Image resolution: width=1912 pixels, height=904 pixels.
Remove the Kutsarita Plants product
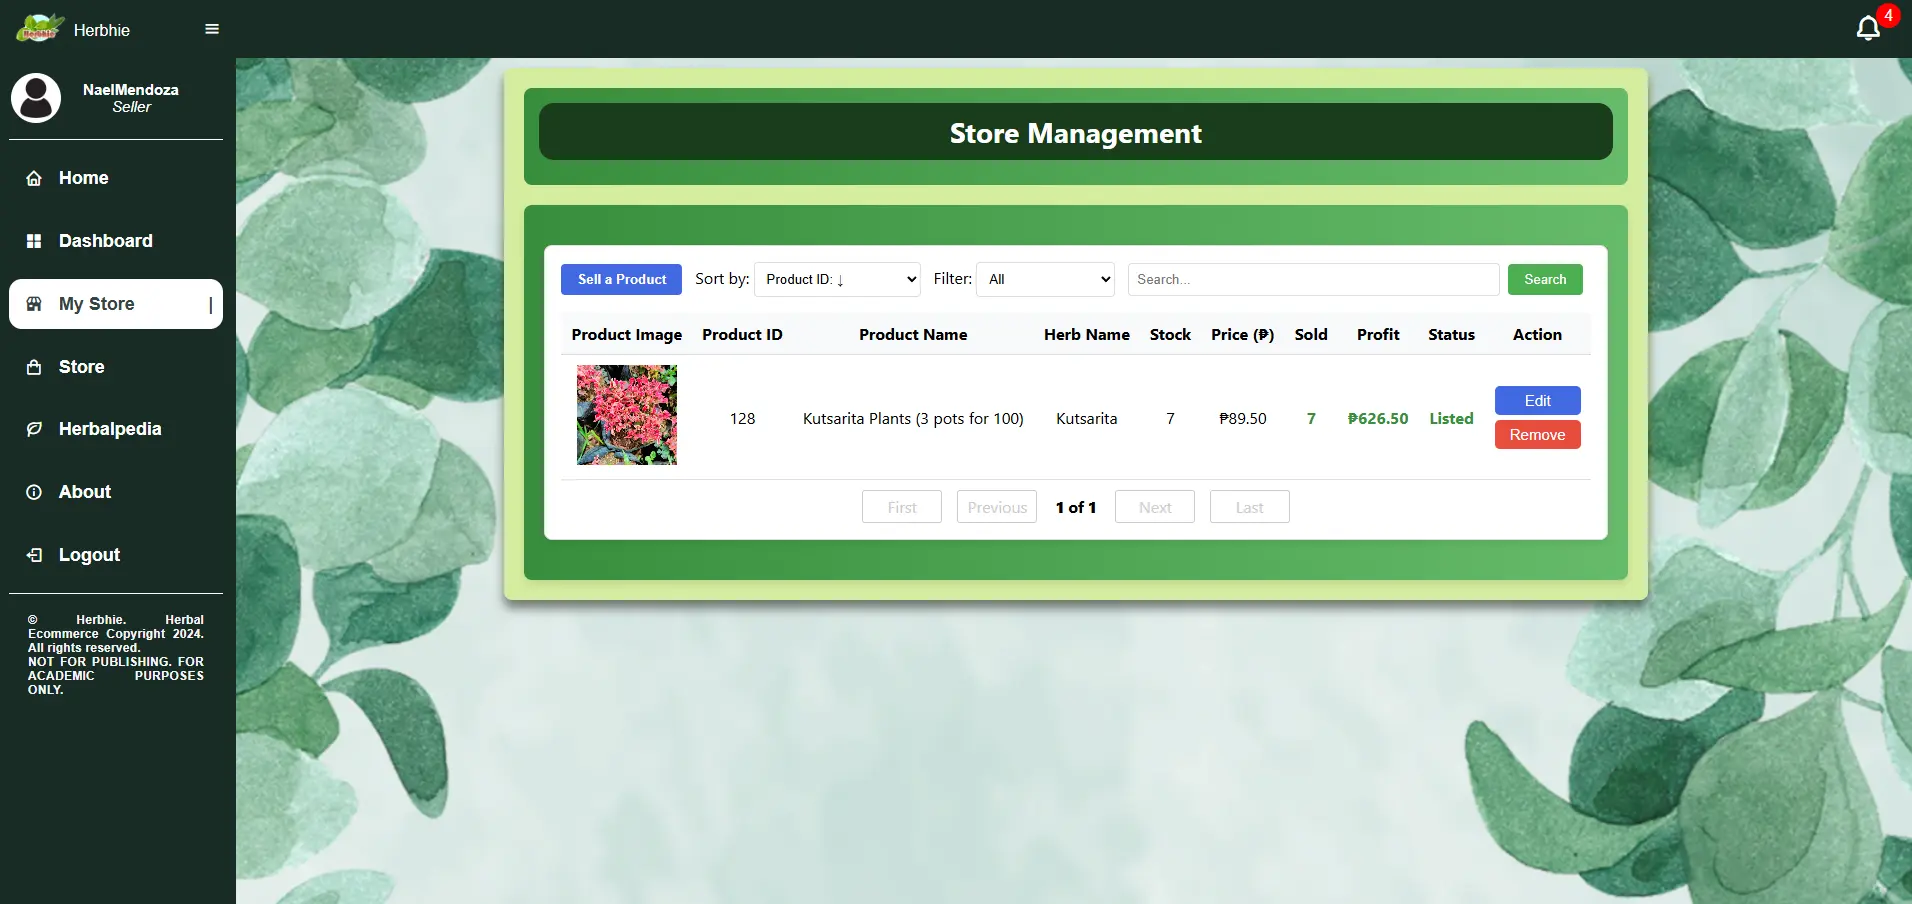pos(1537,435)
